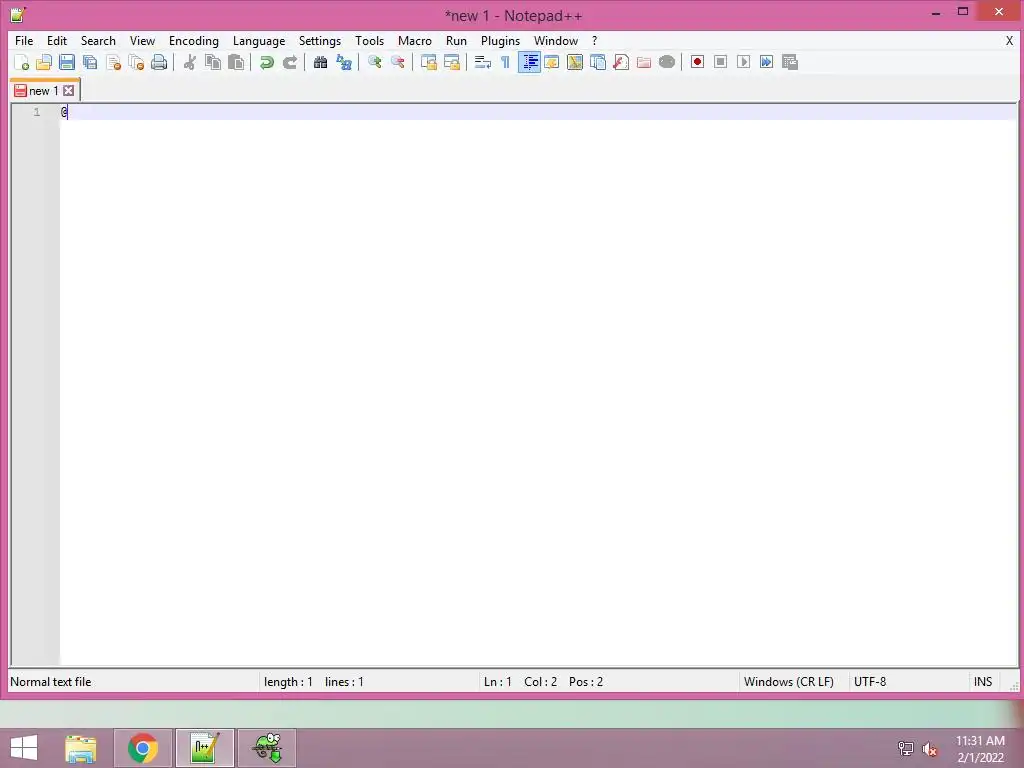Close the current document via toolbar icon
This screenshot has height=768, width=1024.
tap(113, 62)
